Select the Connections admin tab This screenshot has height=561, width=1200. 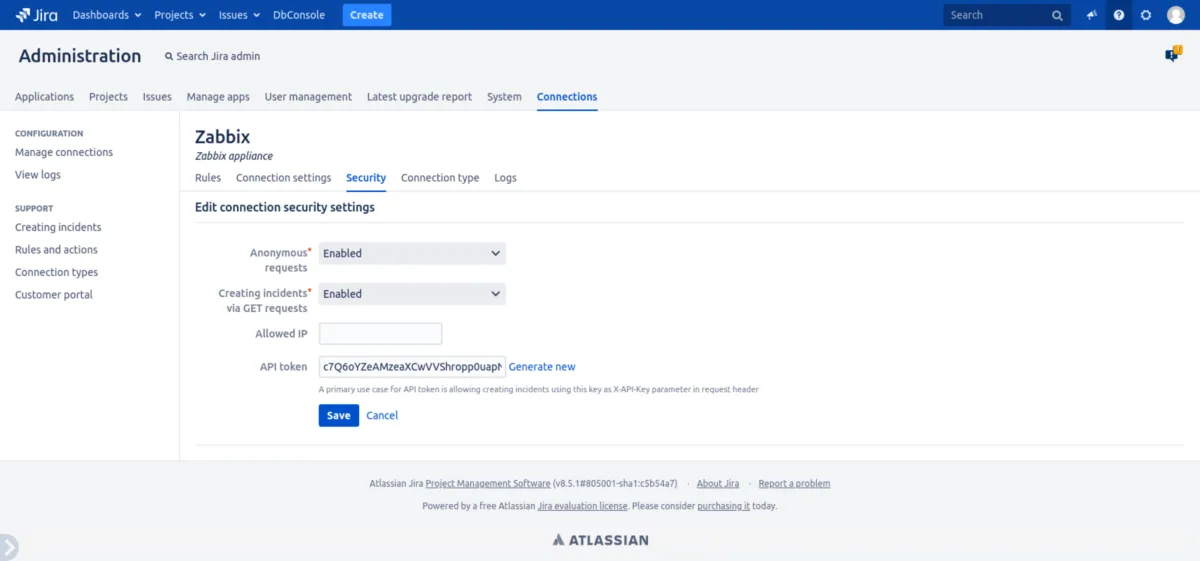tap(567, 97)
